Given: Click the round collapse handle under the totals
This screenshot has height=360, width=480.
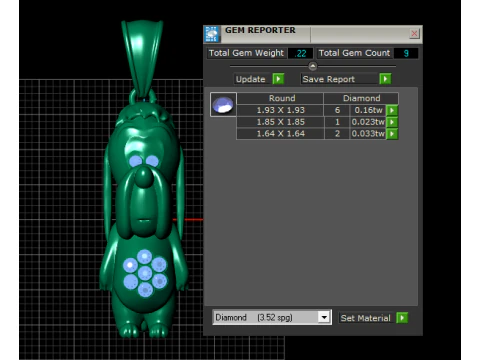Looking at the screenshot, I should [312, 66].
